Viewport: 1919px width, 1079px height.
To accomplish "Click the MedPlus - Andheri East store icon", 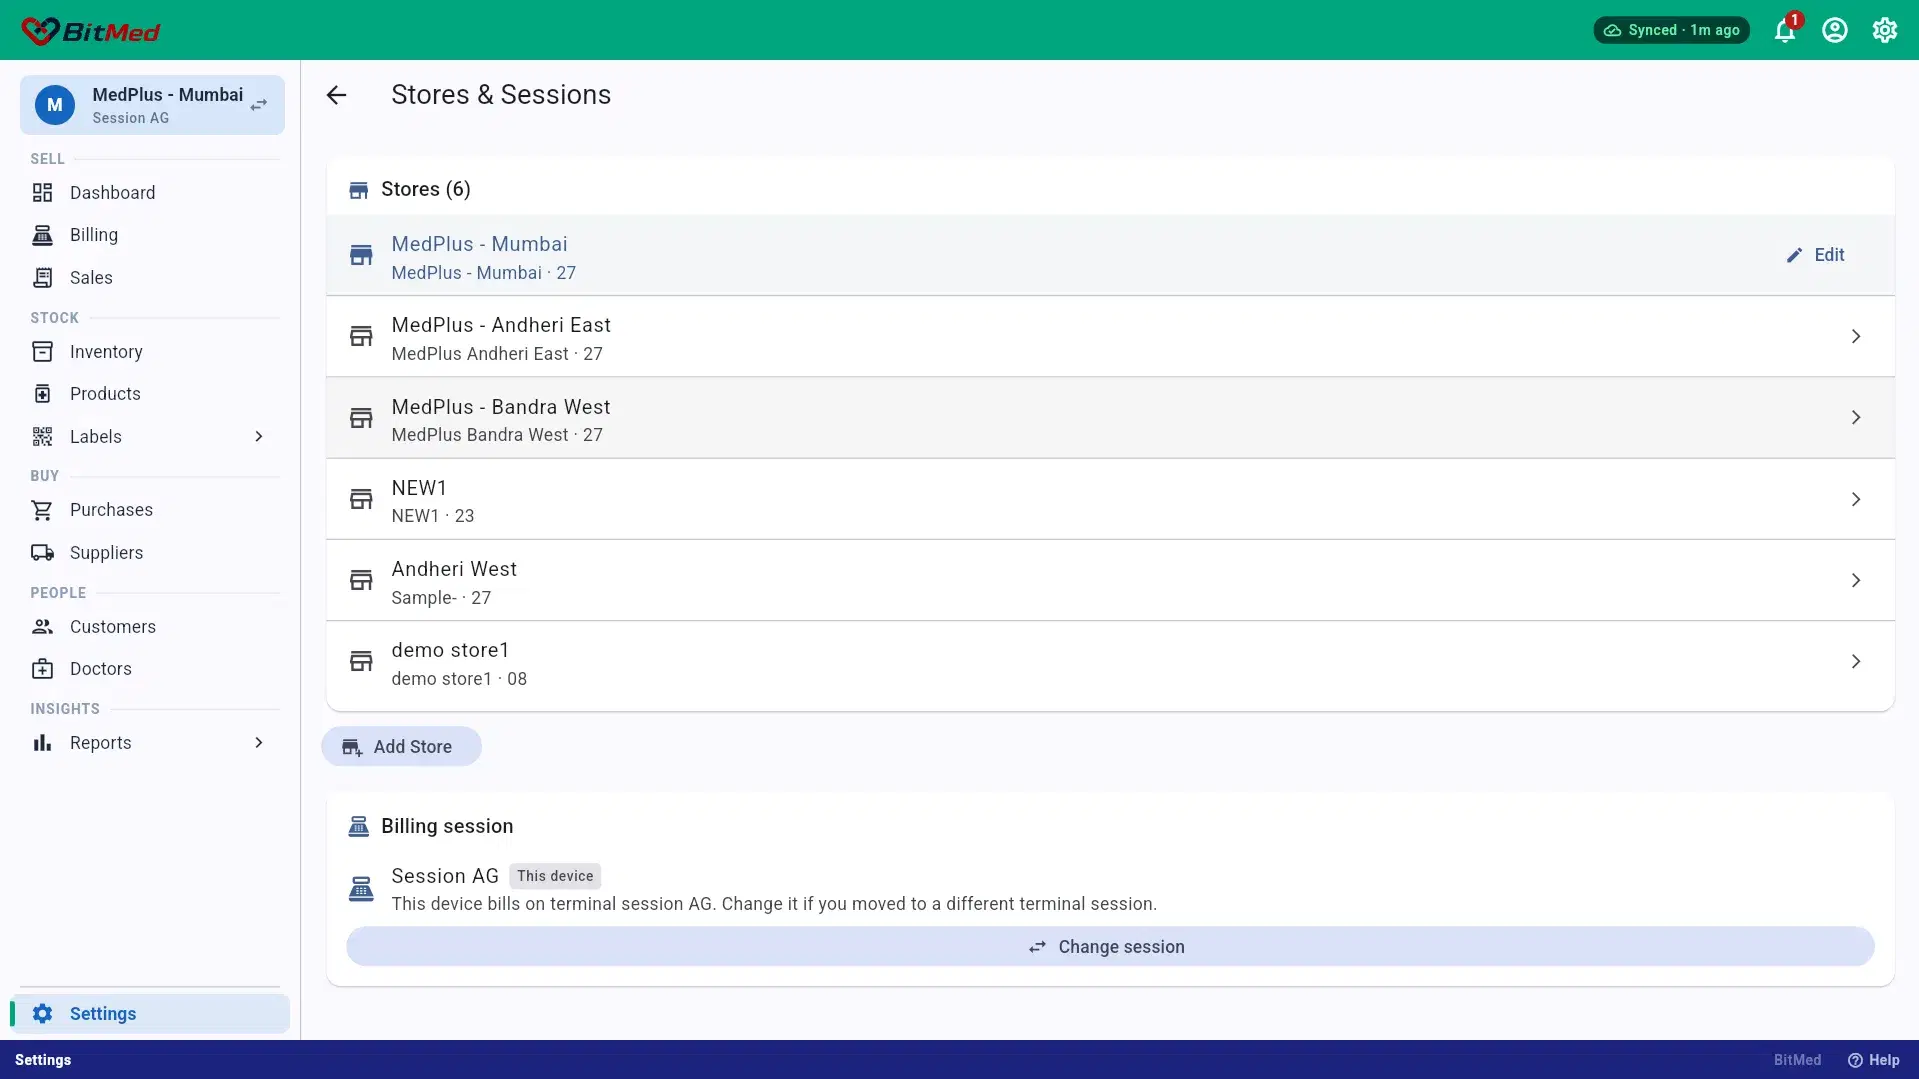I will tap(361, 337).
